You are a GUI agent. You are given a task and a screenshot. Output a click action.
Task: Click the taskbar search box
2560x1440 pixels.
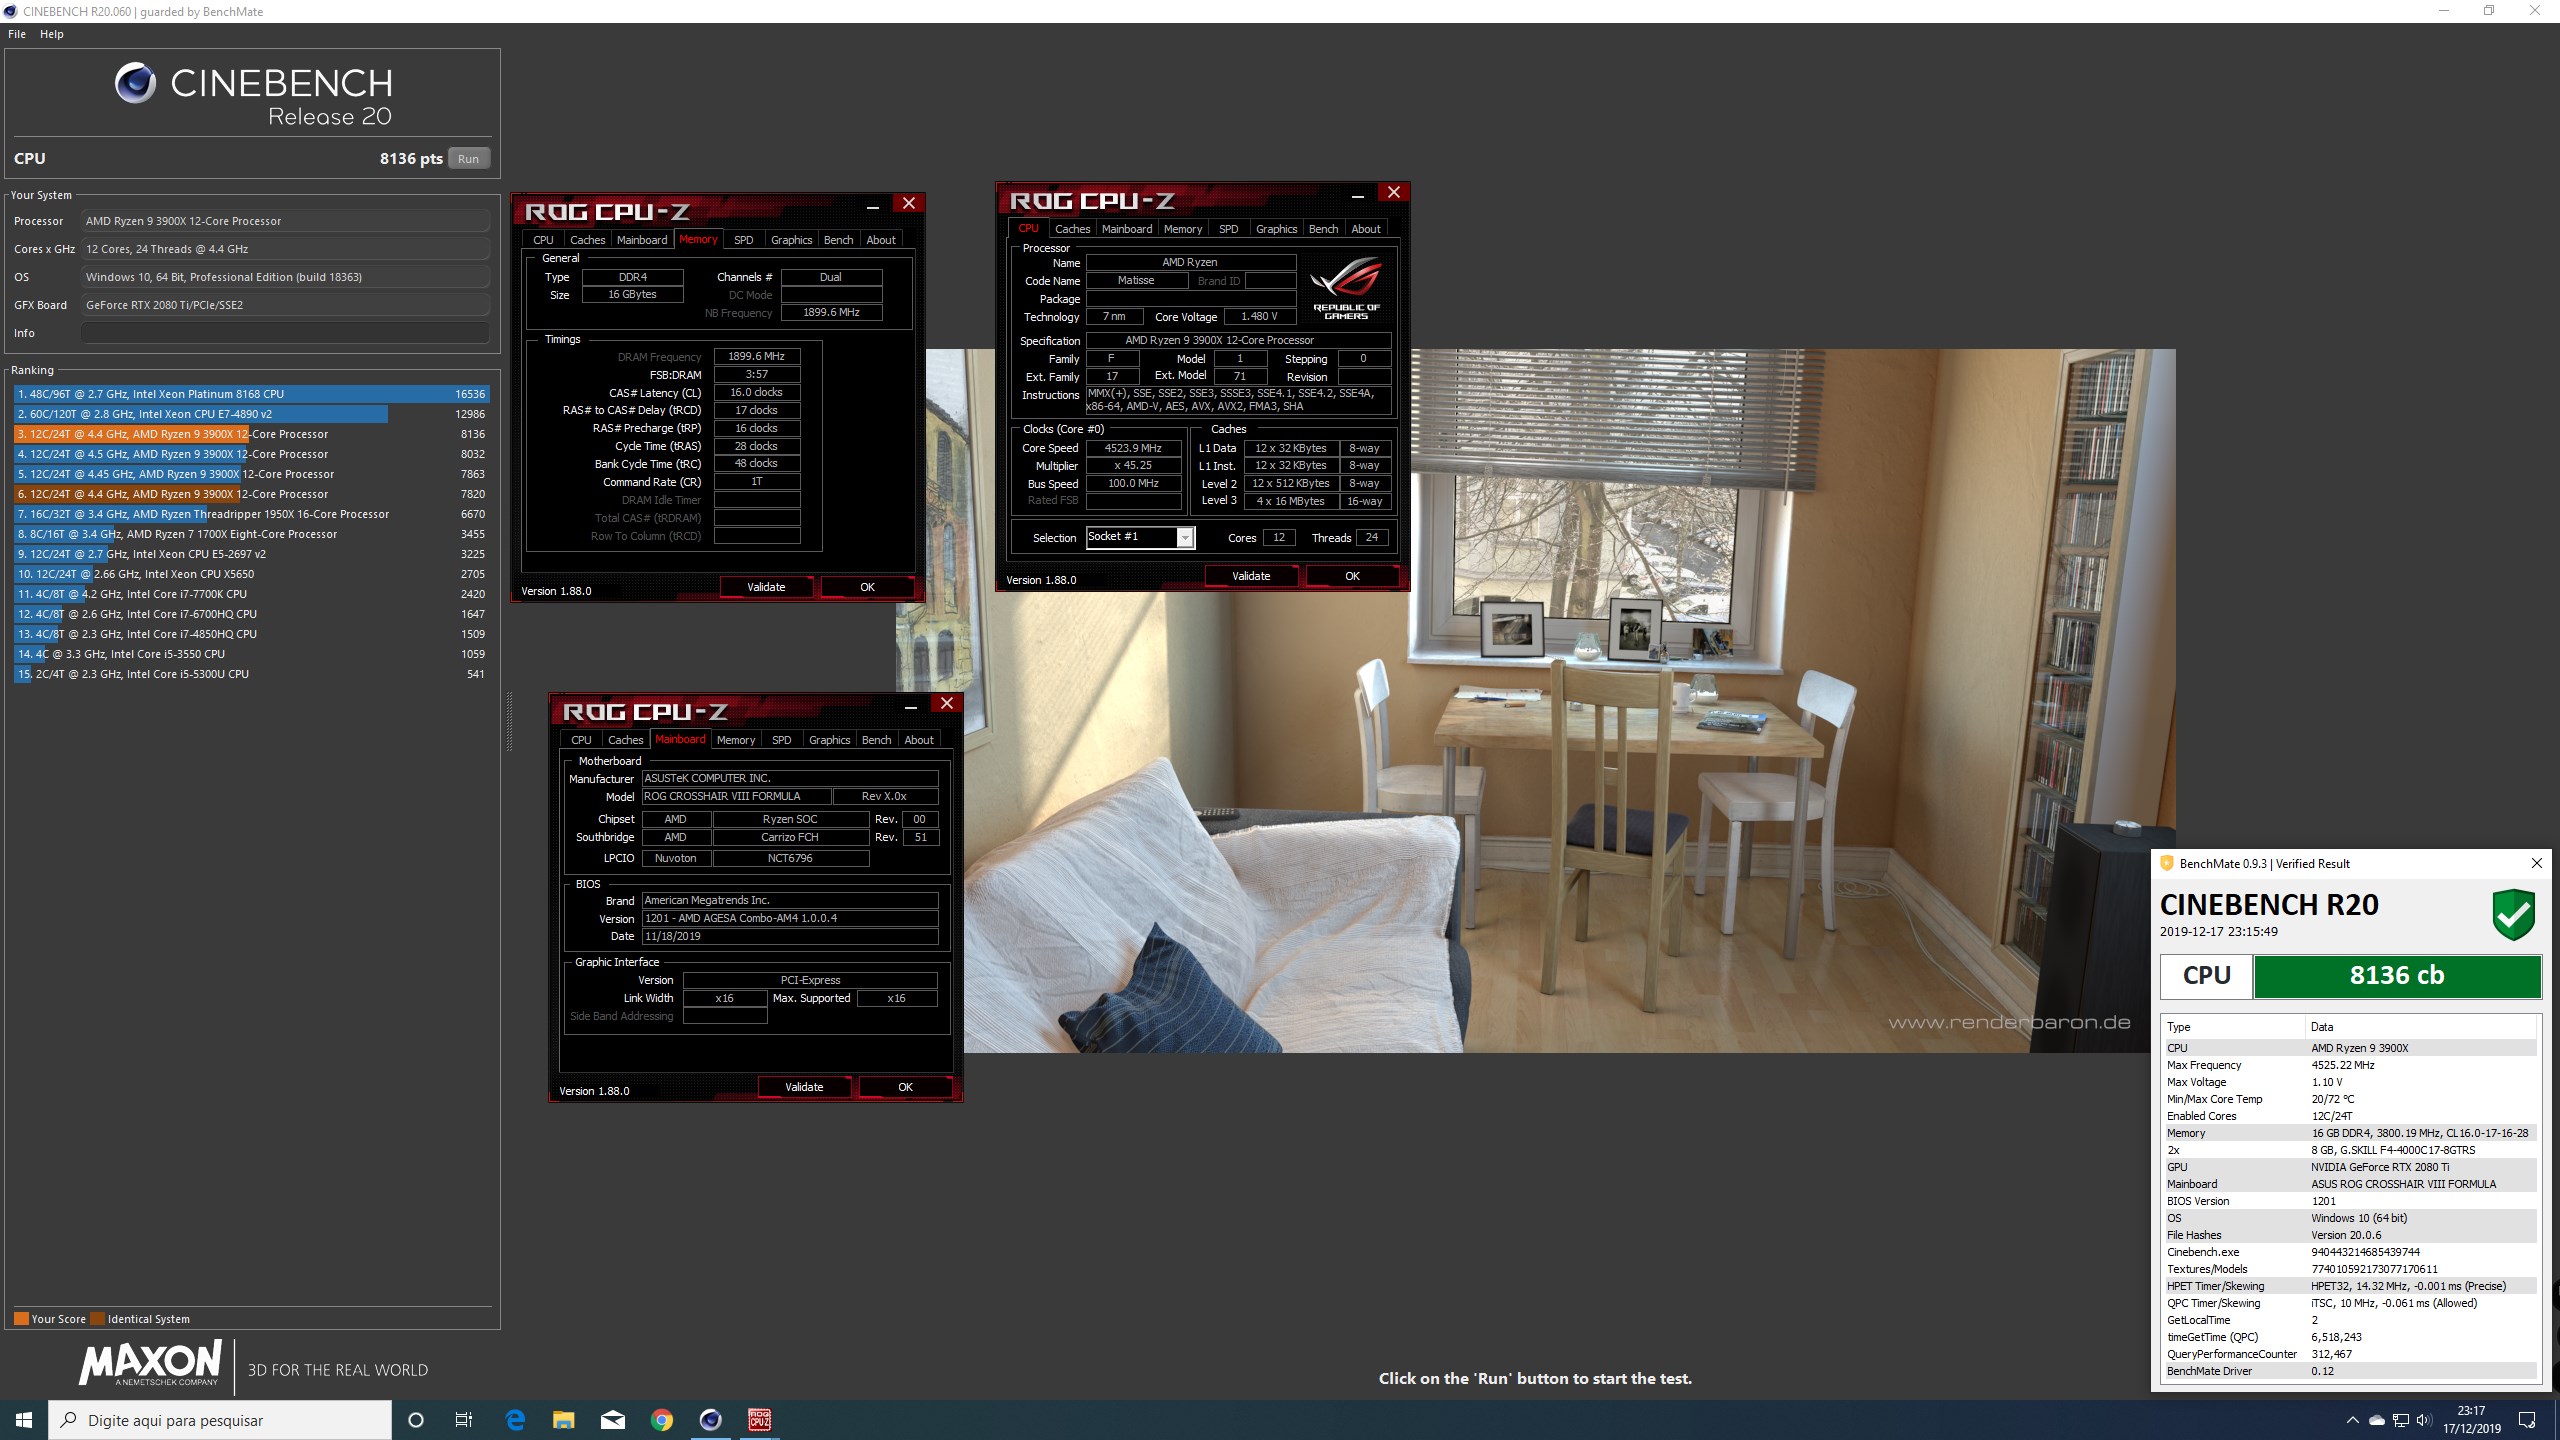pos(220,1420)
